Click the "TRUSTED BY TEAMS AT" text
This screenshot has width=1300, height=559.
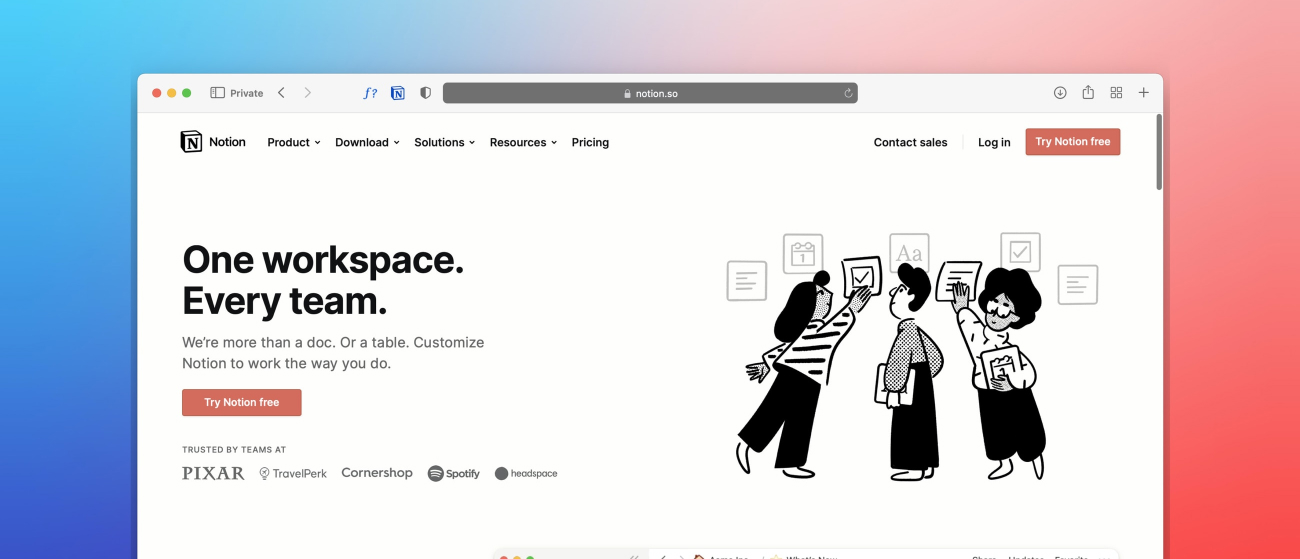tap(234, 450)
